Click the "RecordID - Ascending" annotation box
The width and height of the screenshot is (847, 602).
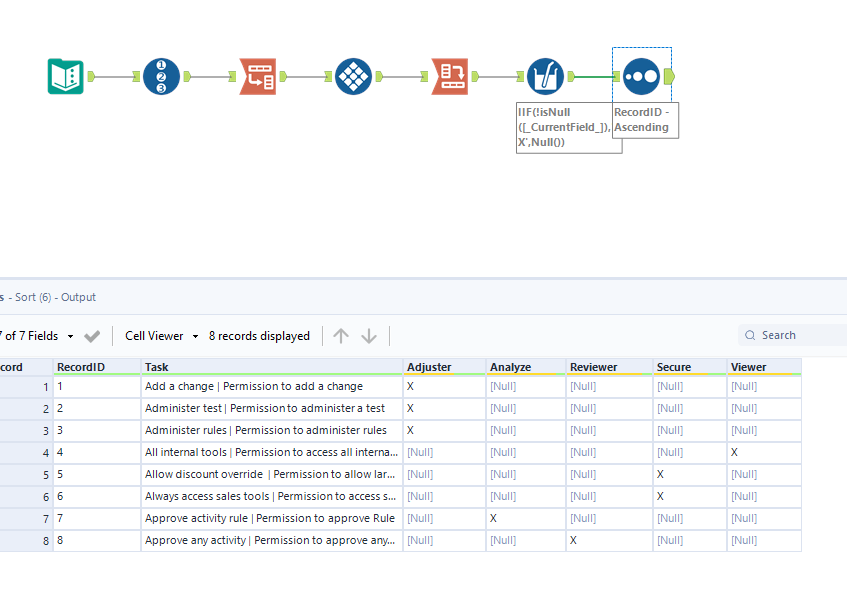[x=645, y=119]
